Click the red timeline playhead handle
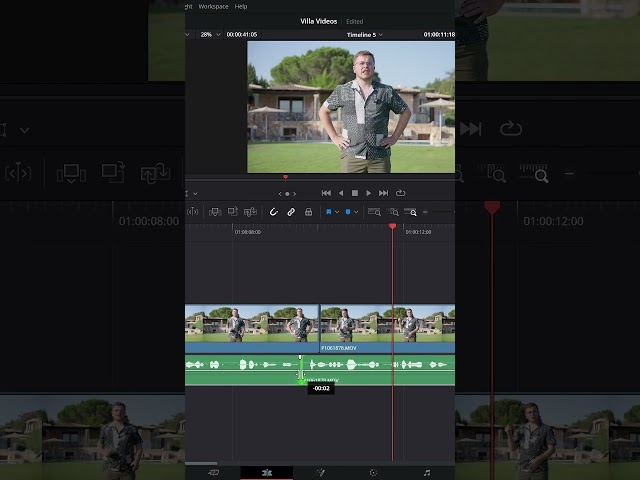Viewport: 640px width, 480px height. [x=392, y=226]
